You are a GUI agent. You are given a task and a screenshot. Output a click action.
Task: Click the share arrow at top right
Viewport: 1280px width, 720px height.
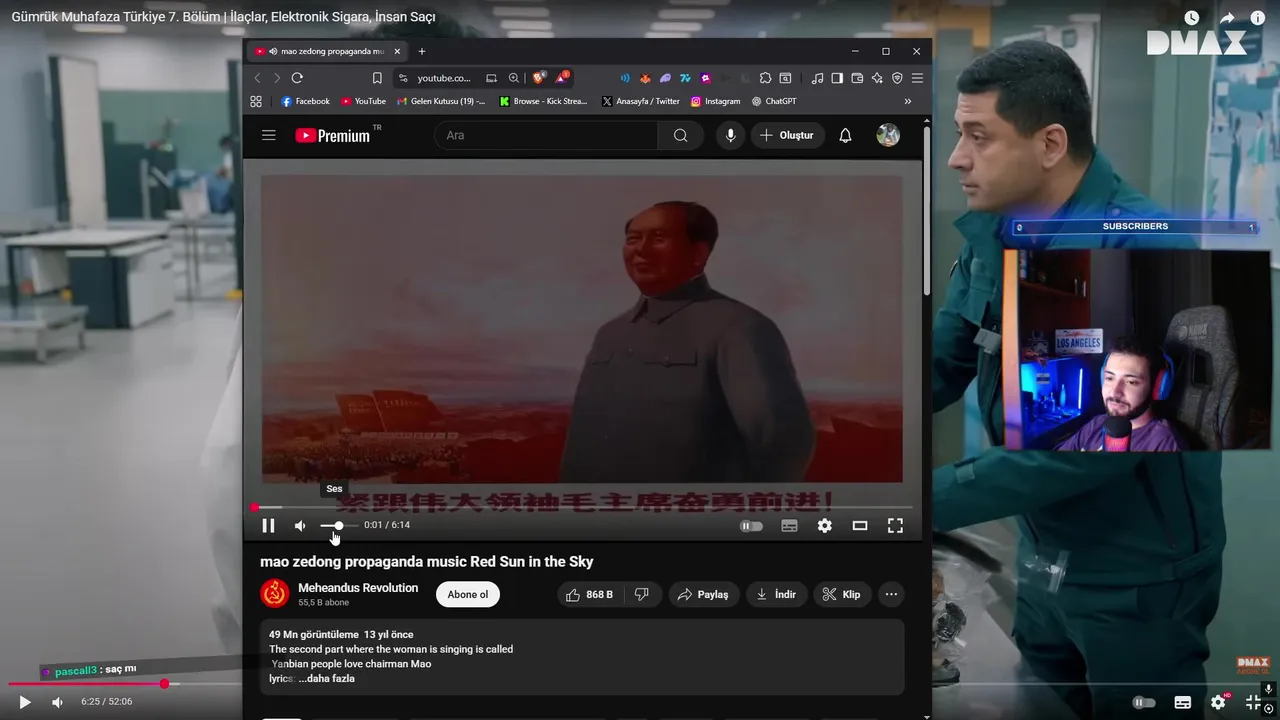(x=1227, y=18)
